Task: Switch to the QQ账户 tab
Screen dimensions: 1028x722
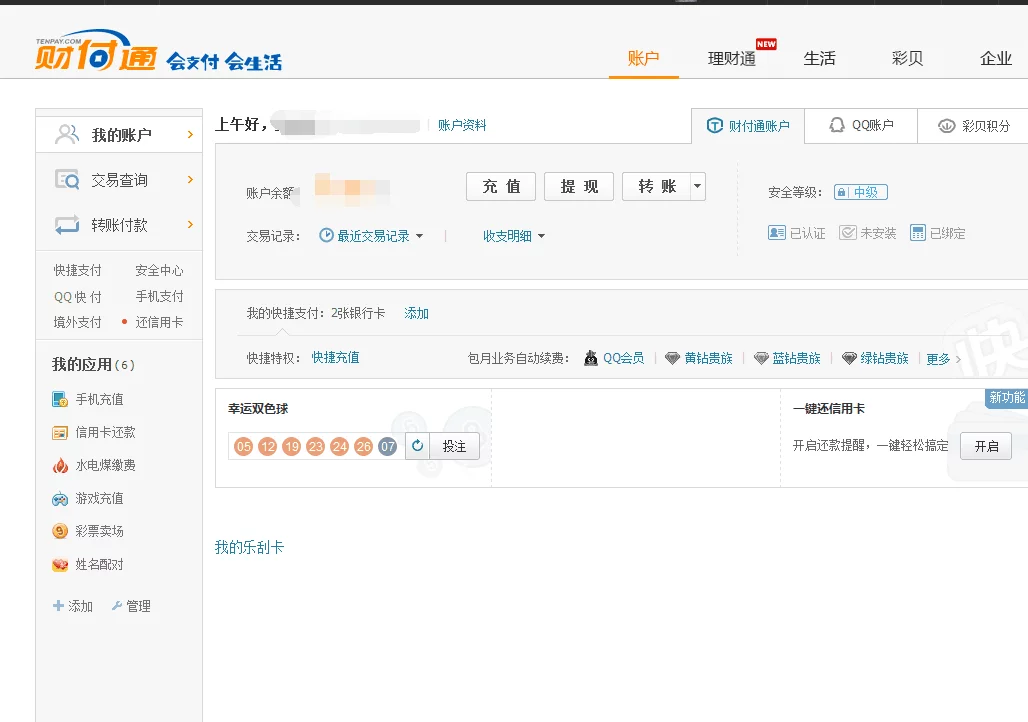Action: tap(860, 125)
